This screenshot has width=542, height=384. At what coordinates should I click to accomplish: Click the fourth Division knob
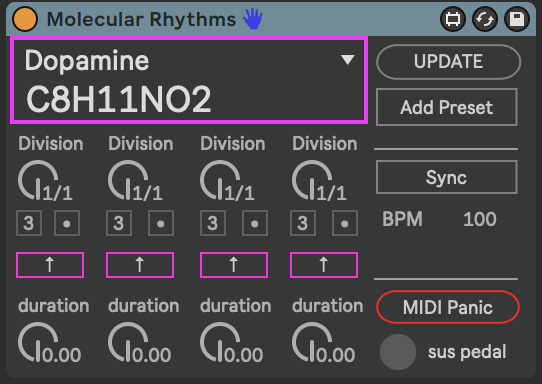[x=312, y=180]
